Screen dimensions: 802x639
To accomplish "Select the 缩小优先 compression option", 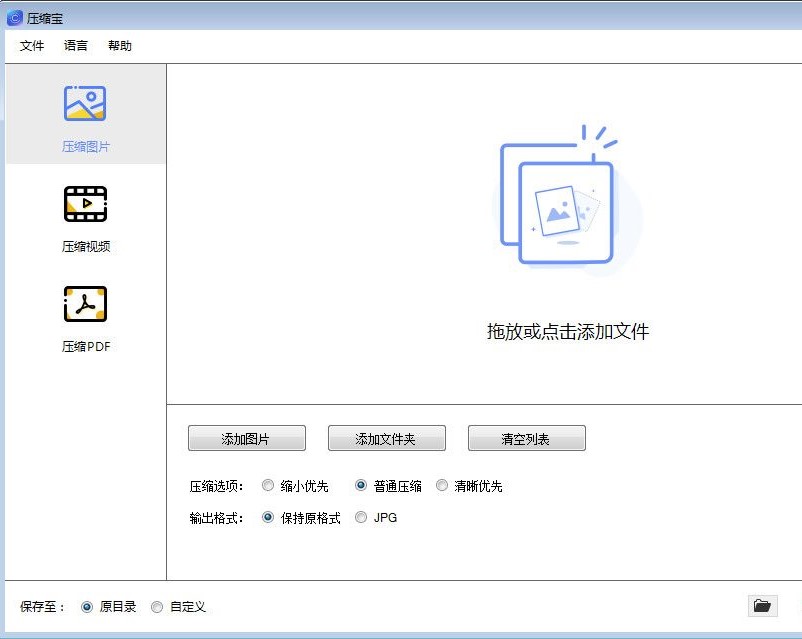I will pyautogui.click(x=268, y=485).
